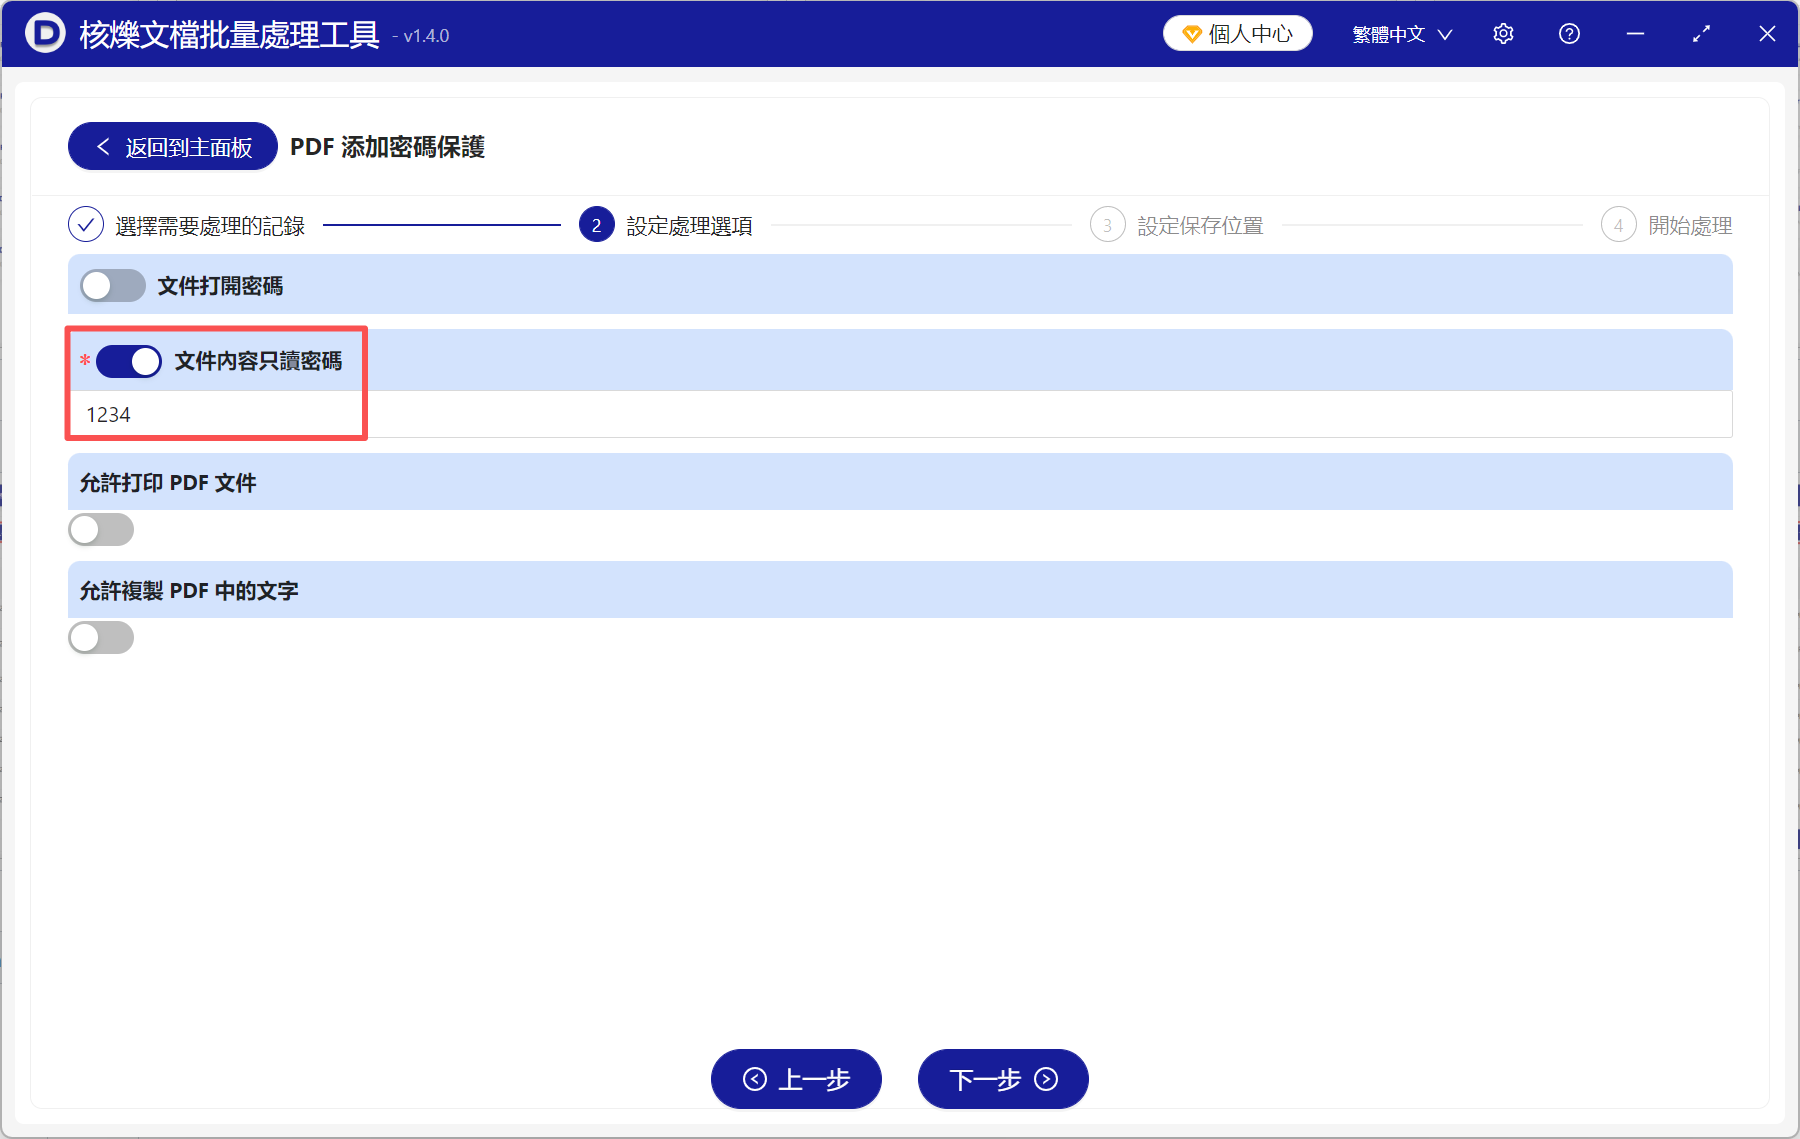
Task: Select the 開始處理 step
Action: coord(1692,225)
